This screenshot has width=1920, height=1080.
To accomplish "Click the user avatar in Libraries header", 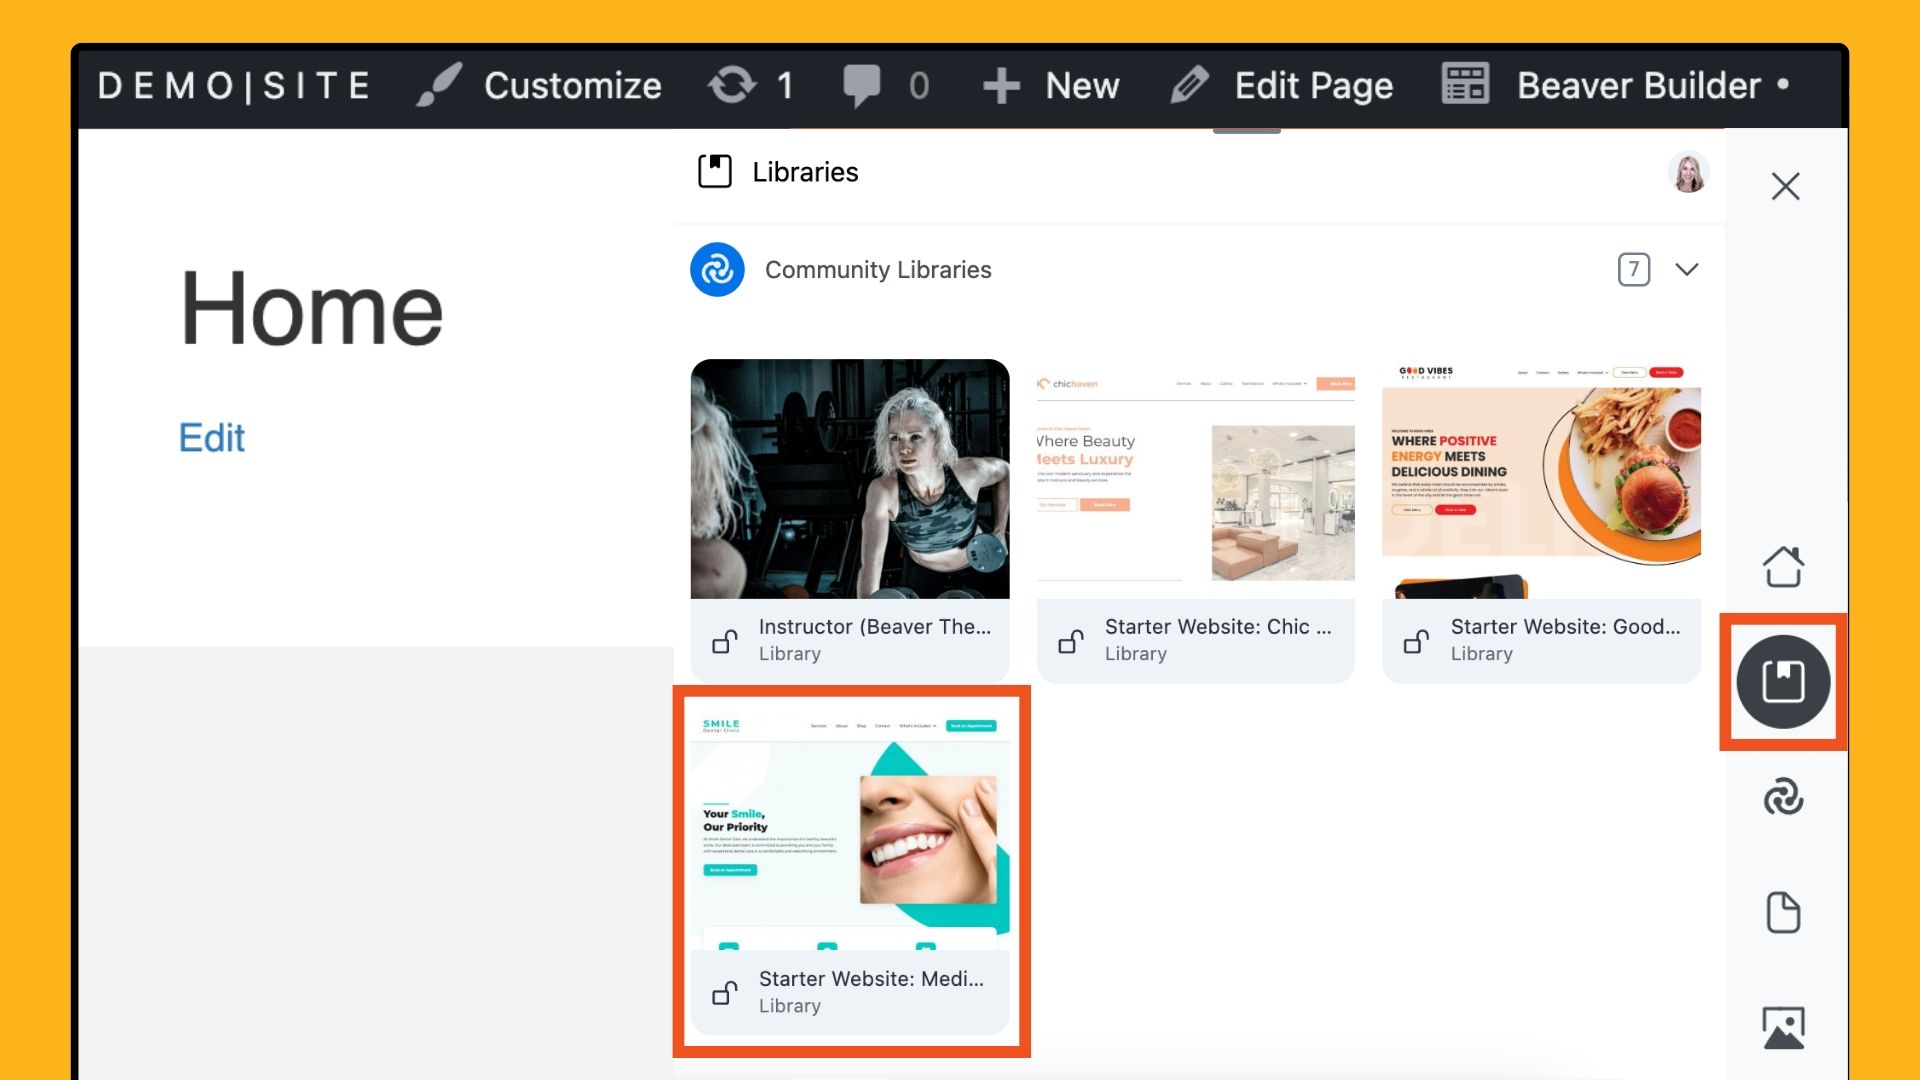I will 1689,172.
